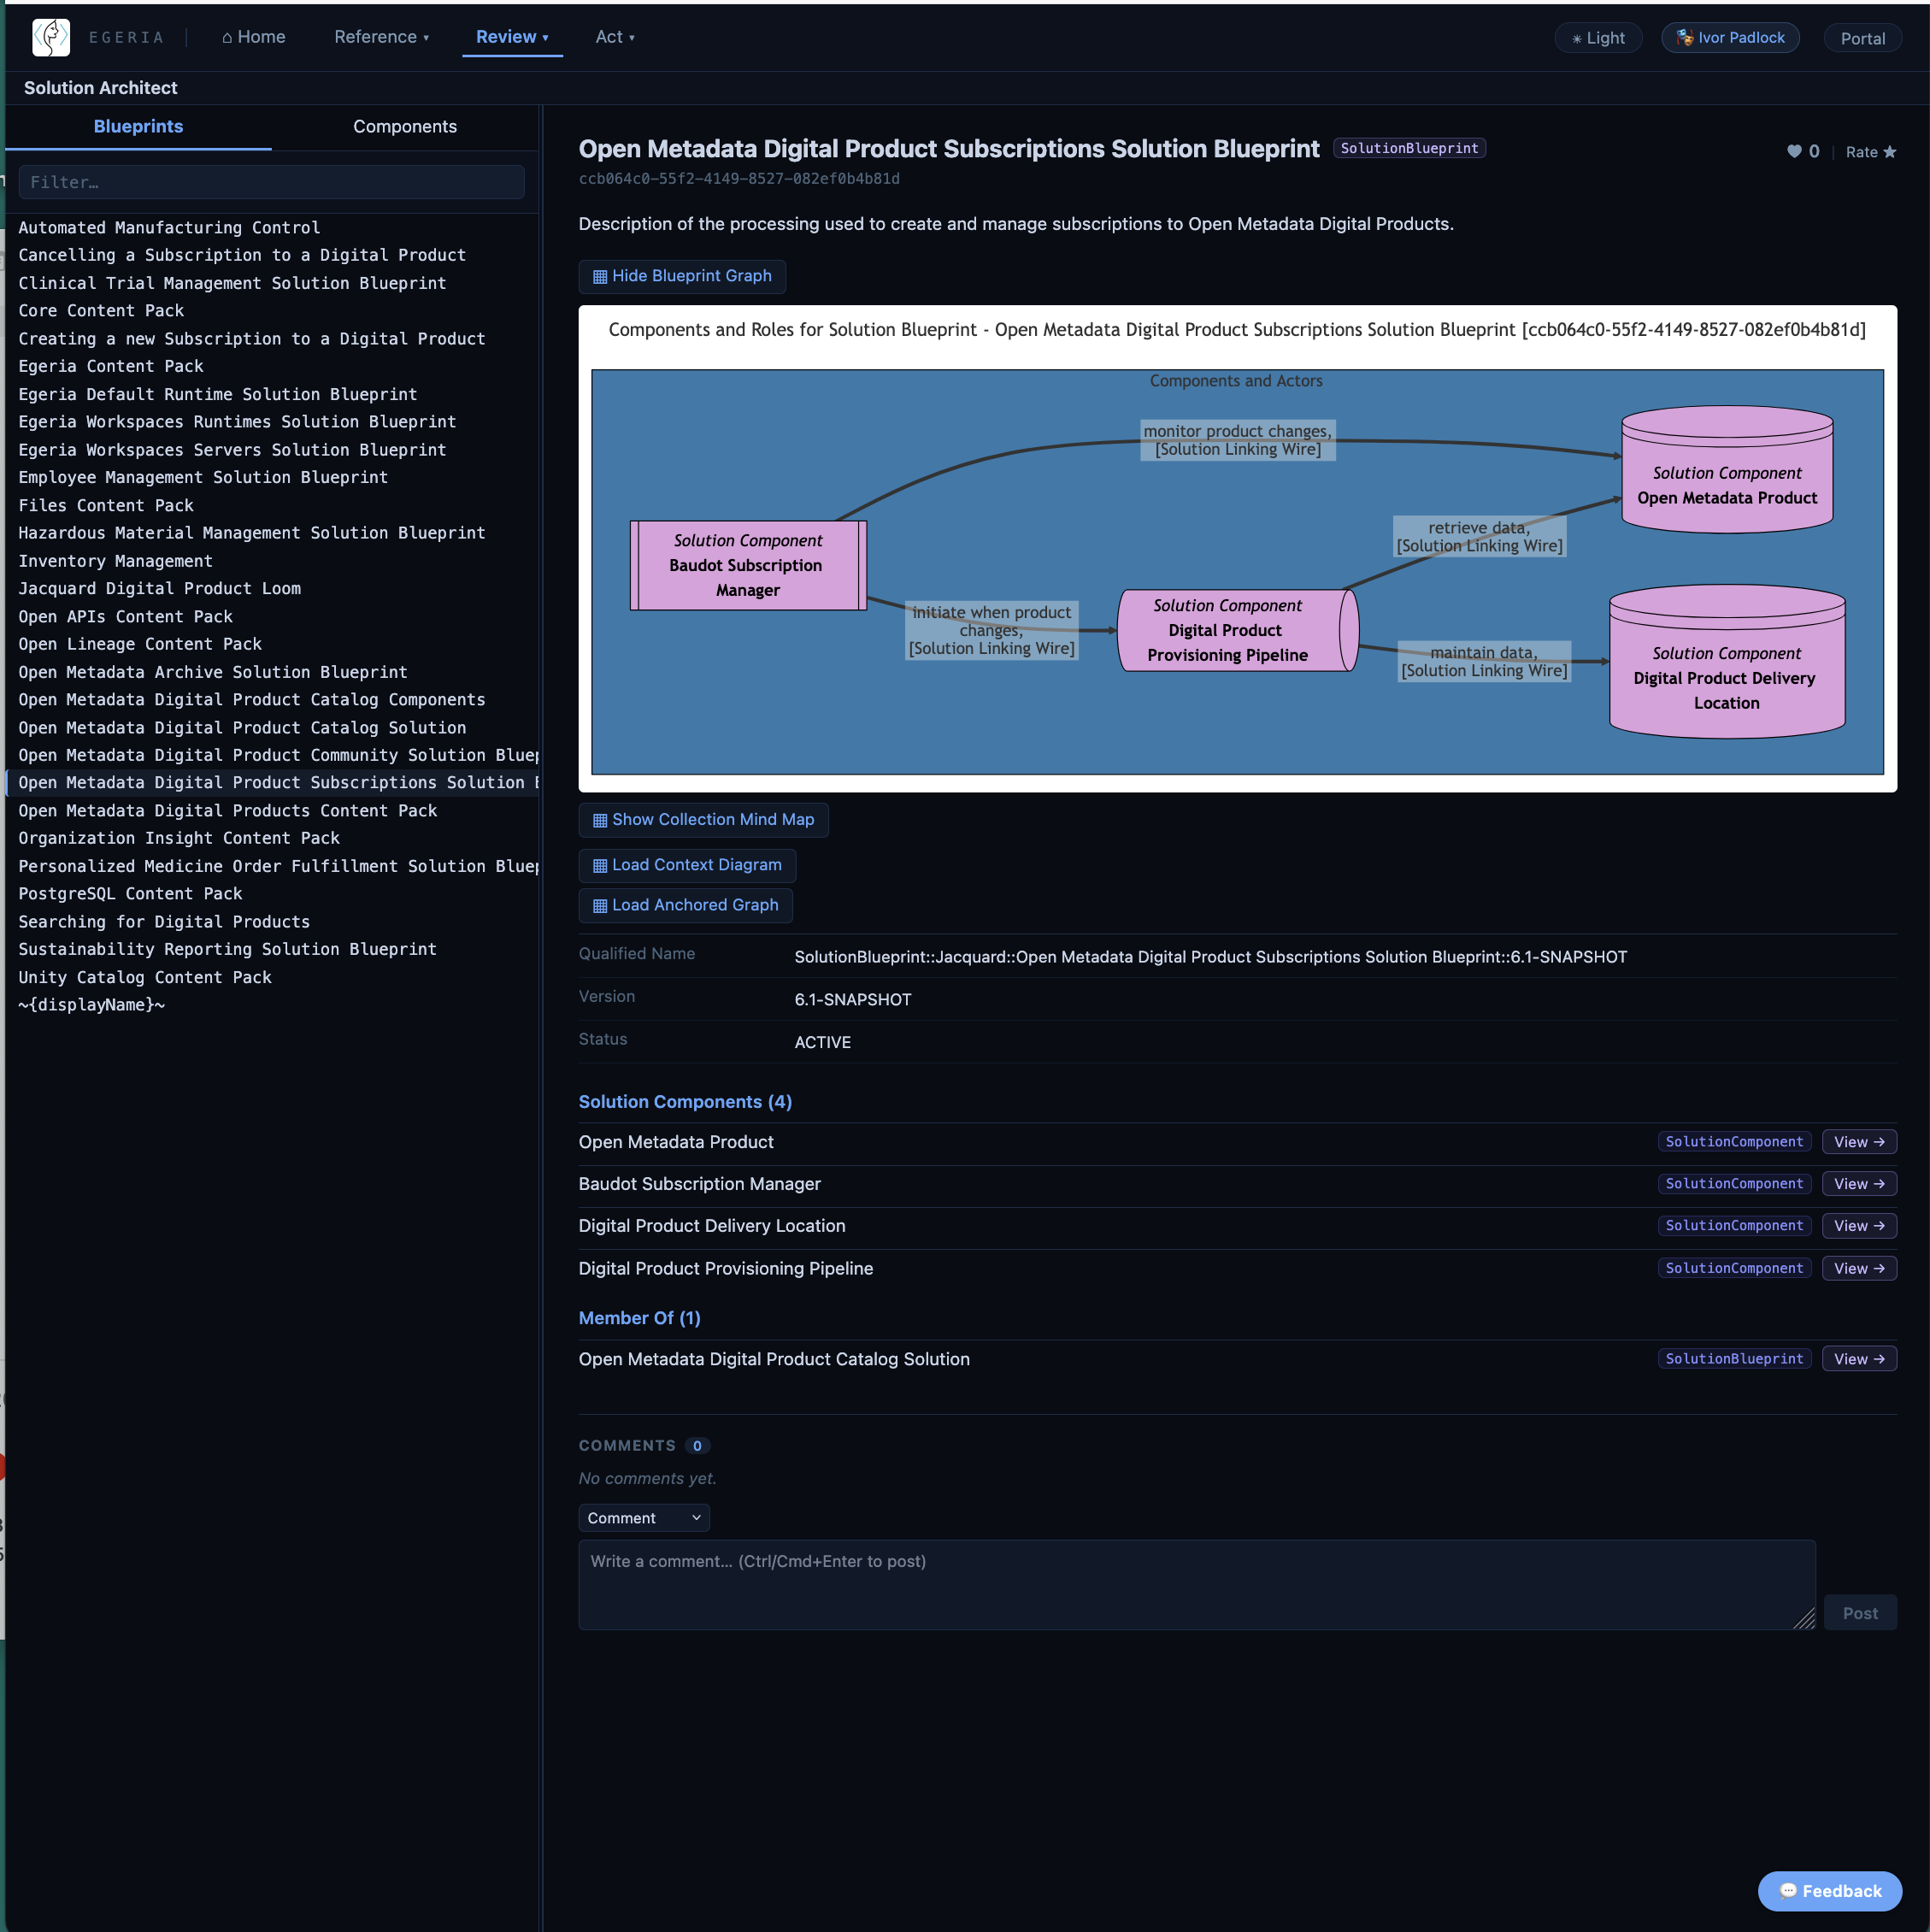Click the Baudot Subscription Manager graph node
Screen dimensions: 1930x1932
[748, 566]
